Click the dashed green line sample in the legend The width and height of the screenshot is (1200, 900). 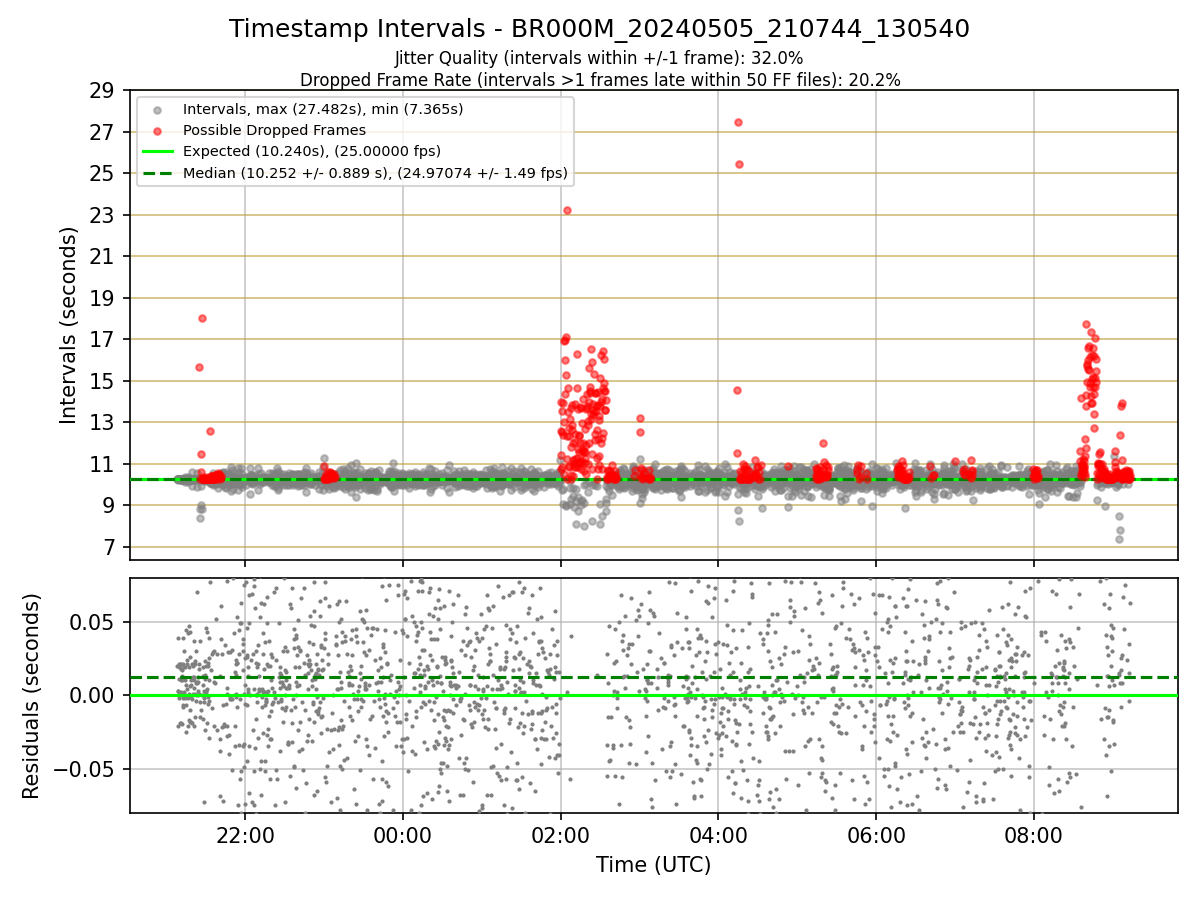[158, 173]
